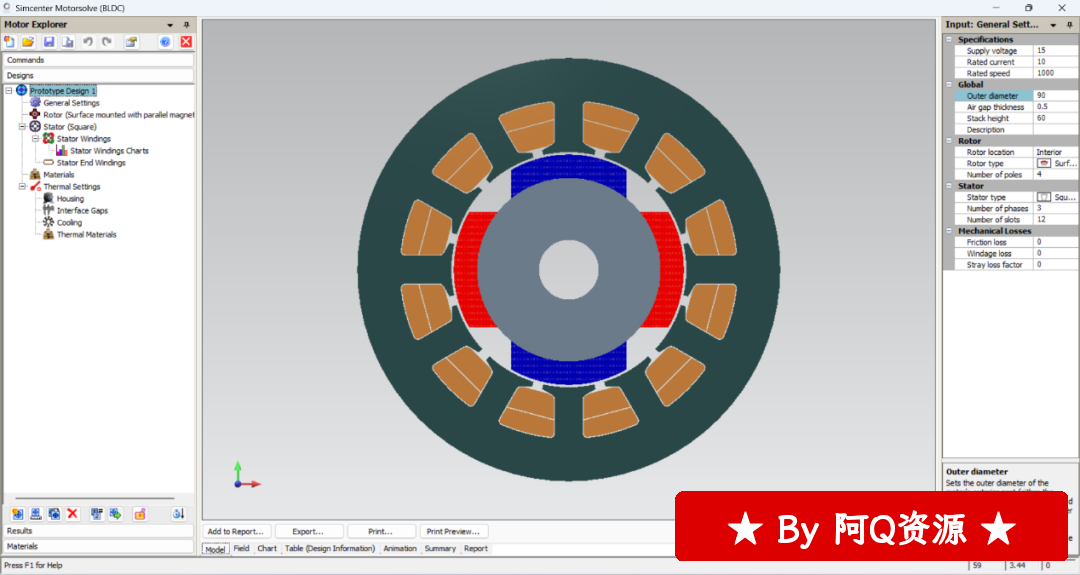Collapse the Thermal Settings tree node
The width and height of the screenshot is (1080, 575).
coord(22,187)
